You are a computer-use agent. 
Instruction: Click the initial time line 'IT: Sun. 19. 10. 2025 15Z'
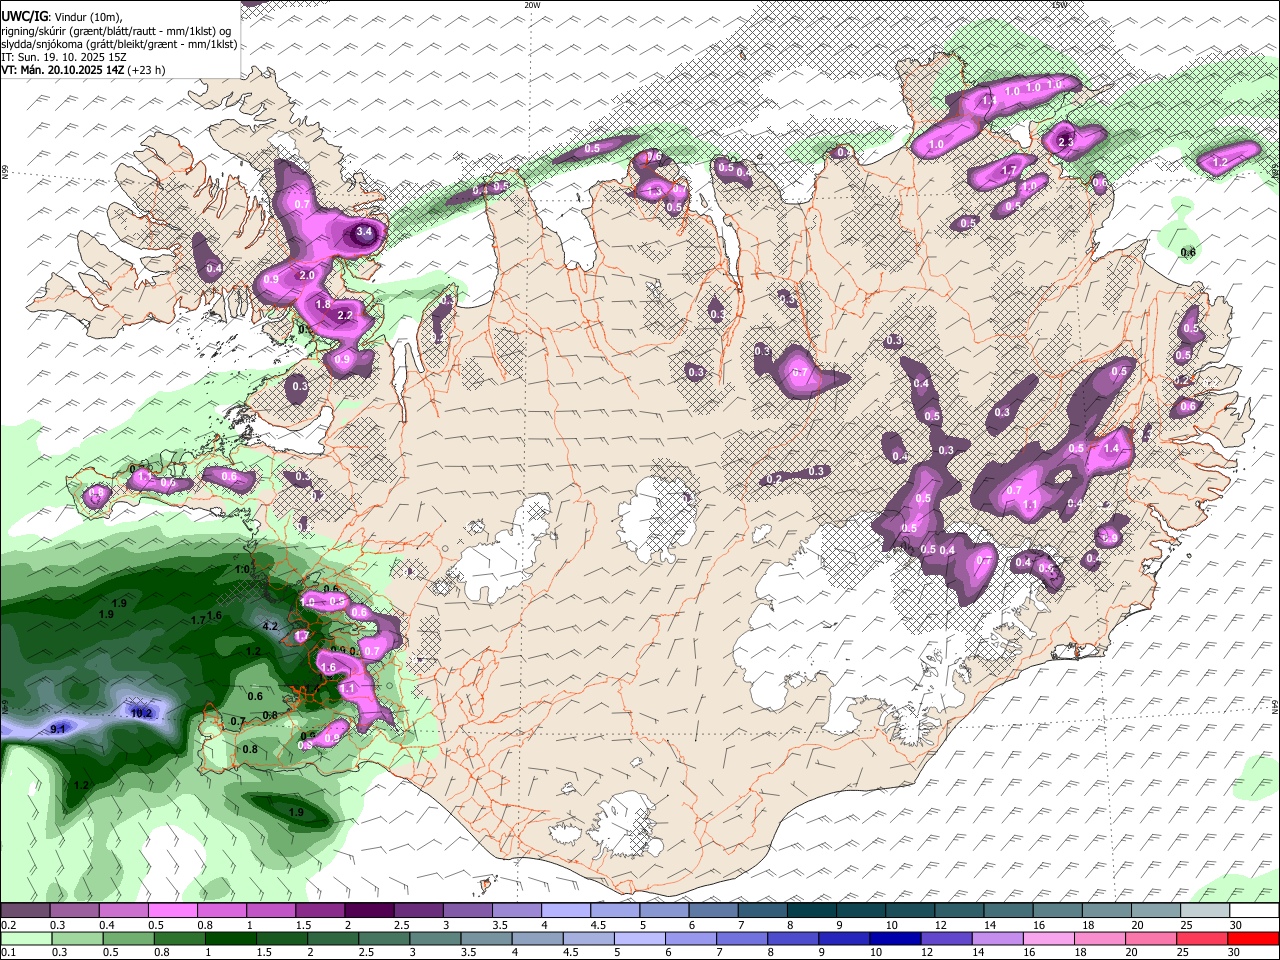tap(63, 57)
